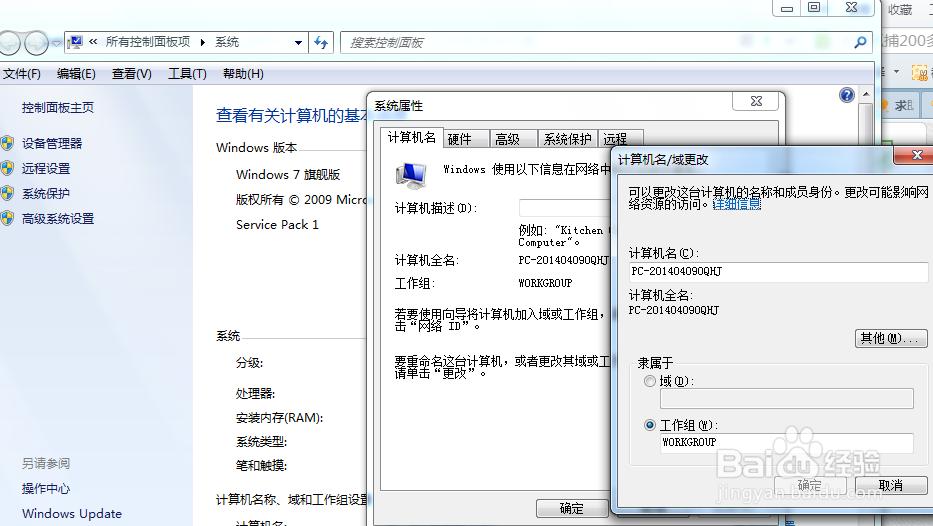Click the shield icon beside 高级系统设置
The width and height of the screenshot is (933, 526).
7,218
